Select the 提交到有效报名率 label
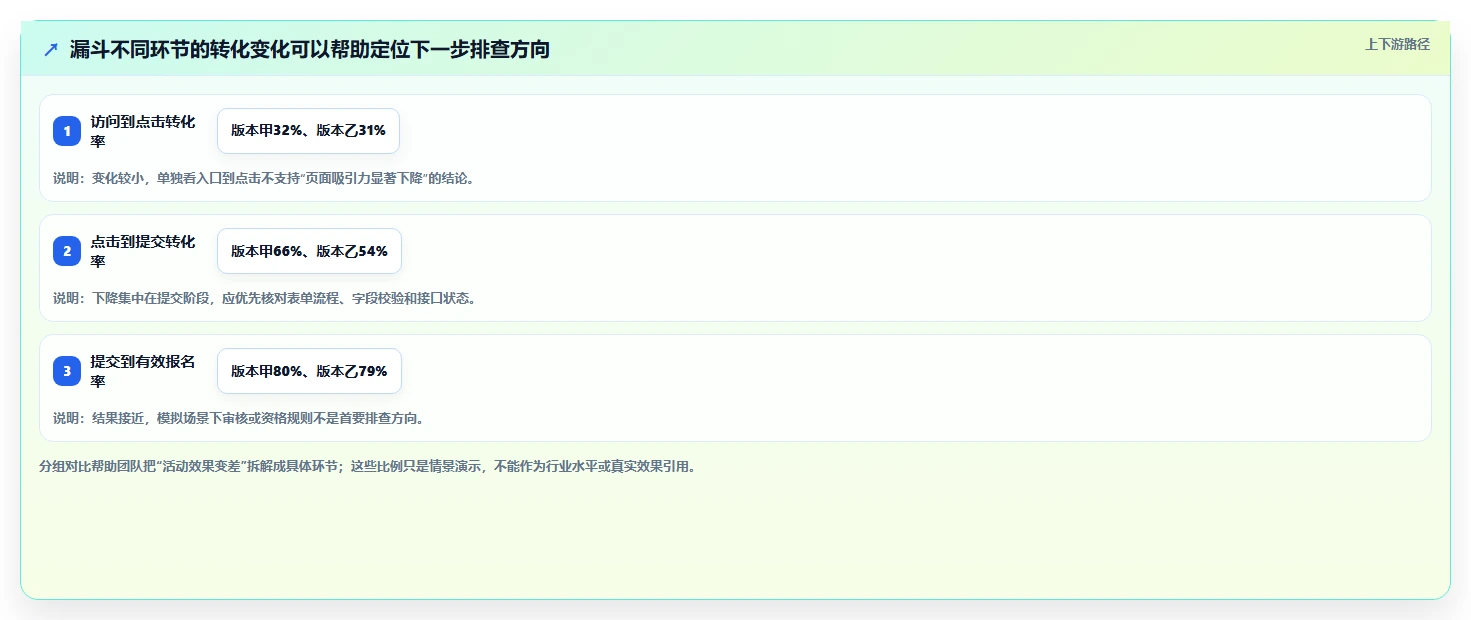The image size is (1471, 620). (x=143, y=371)
